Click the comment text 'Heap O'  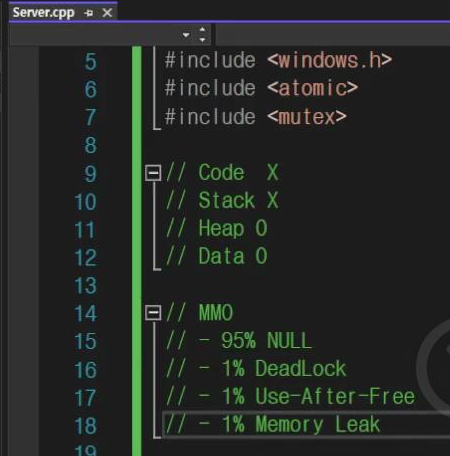point(233,229)
